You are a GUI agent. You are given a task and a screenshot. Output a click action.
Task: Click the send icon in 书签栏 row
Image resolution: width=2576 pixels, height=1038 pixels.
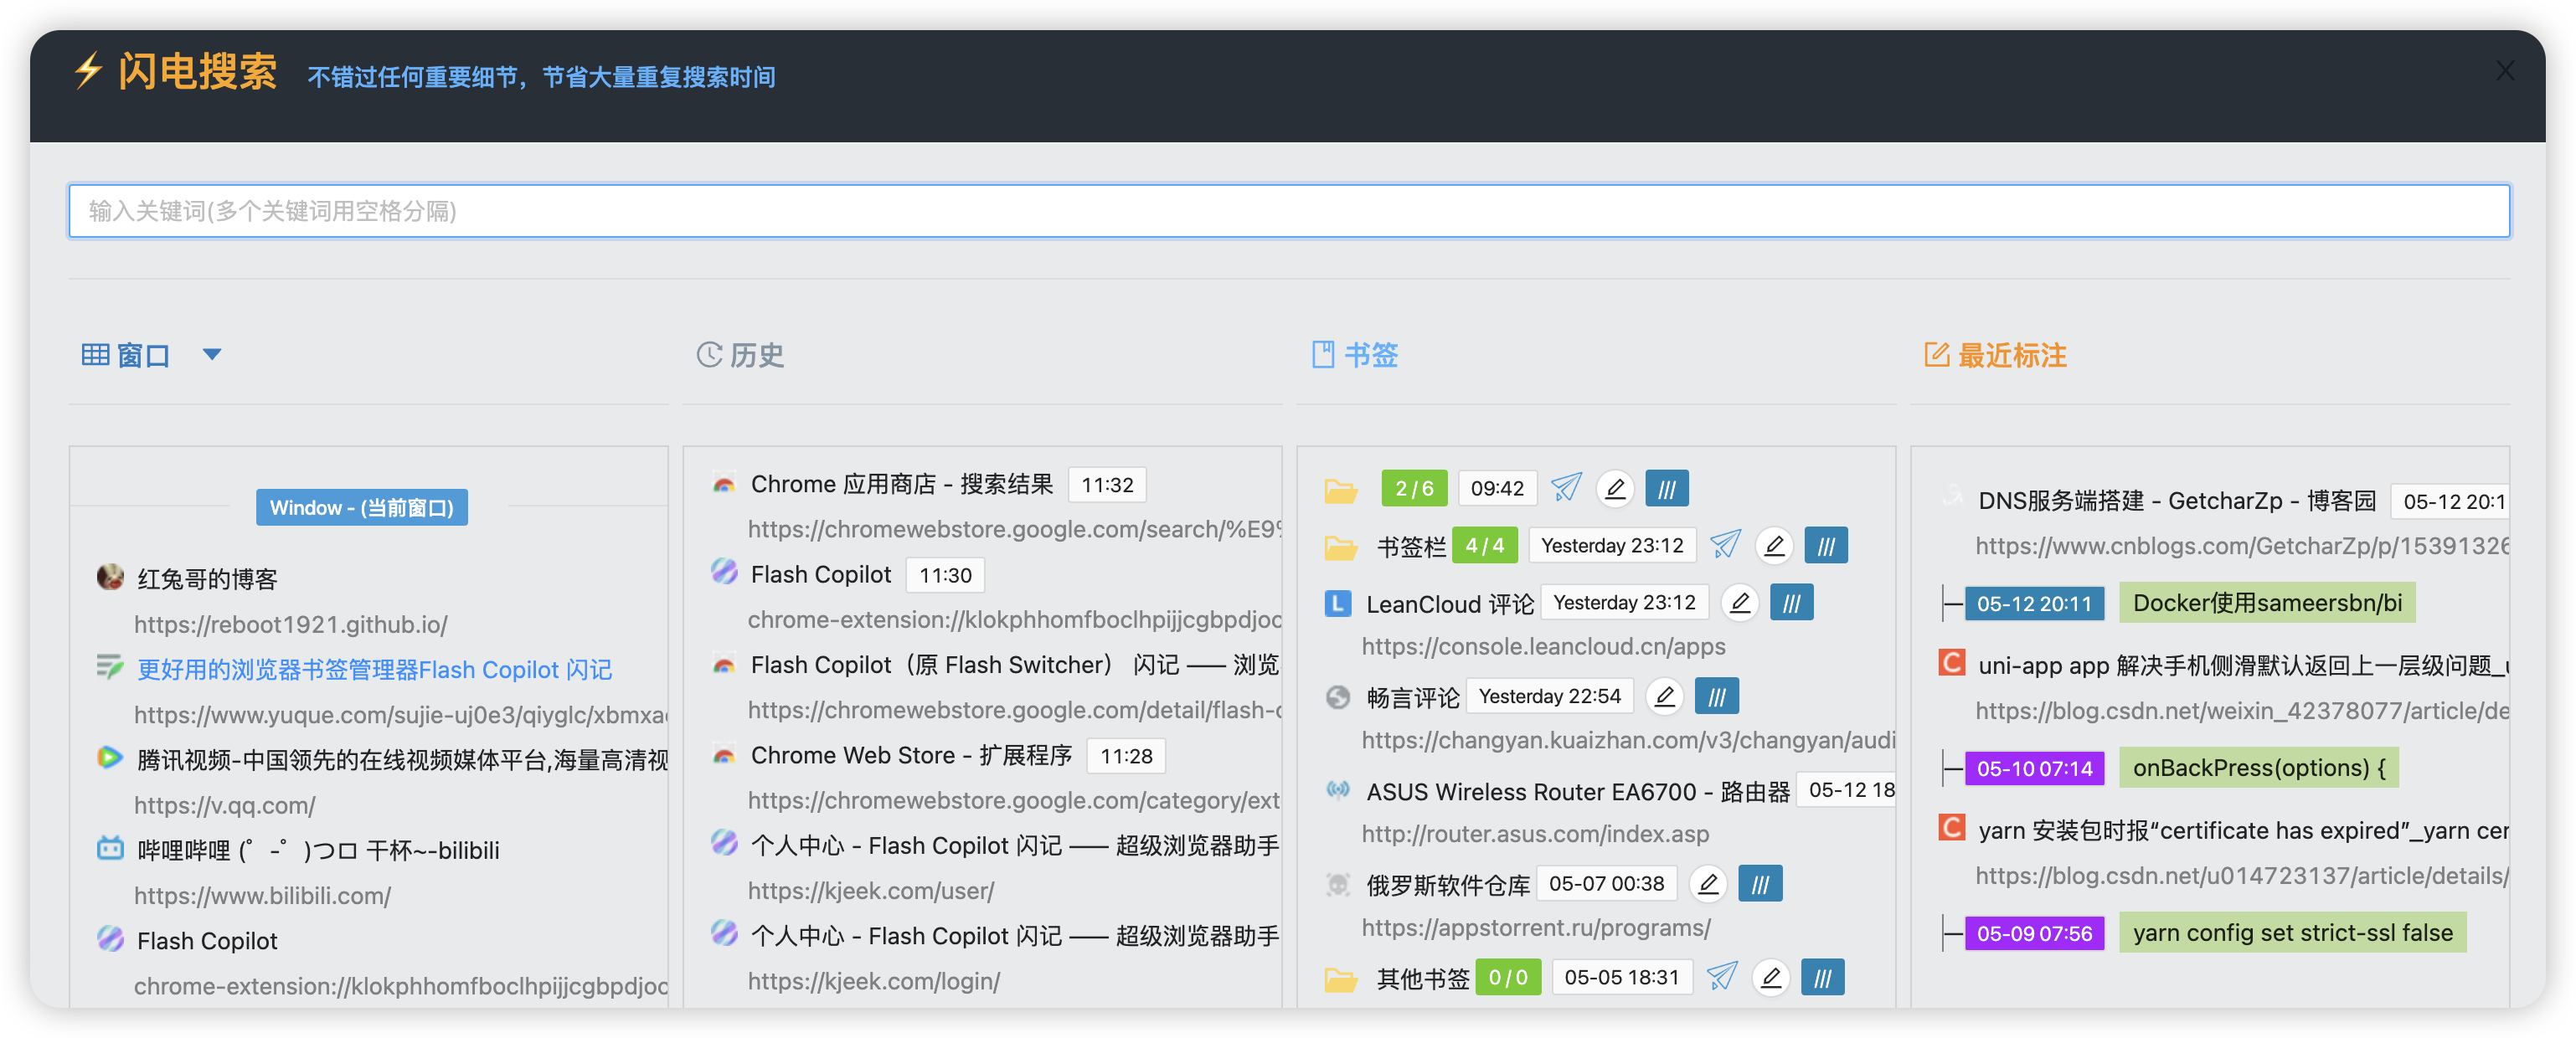1726,545
